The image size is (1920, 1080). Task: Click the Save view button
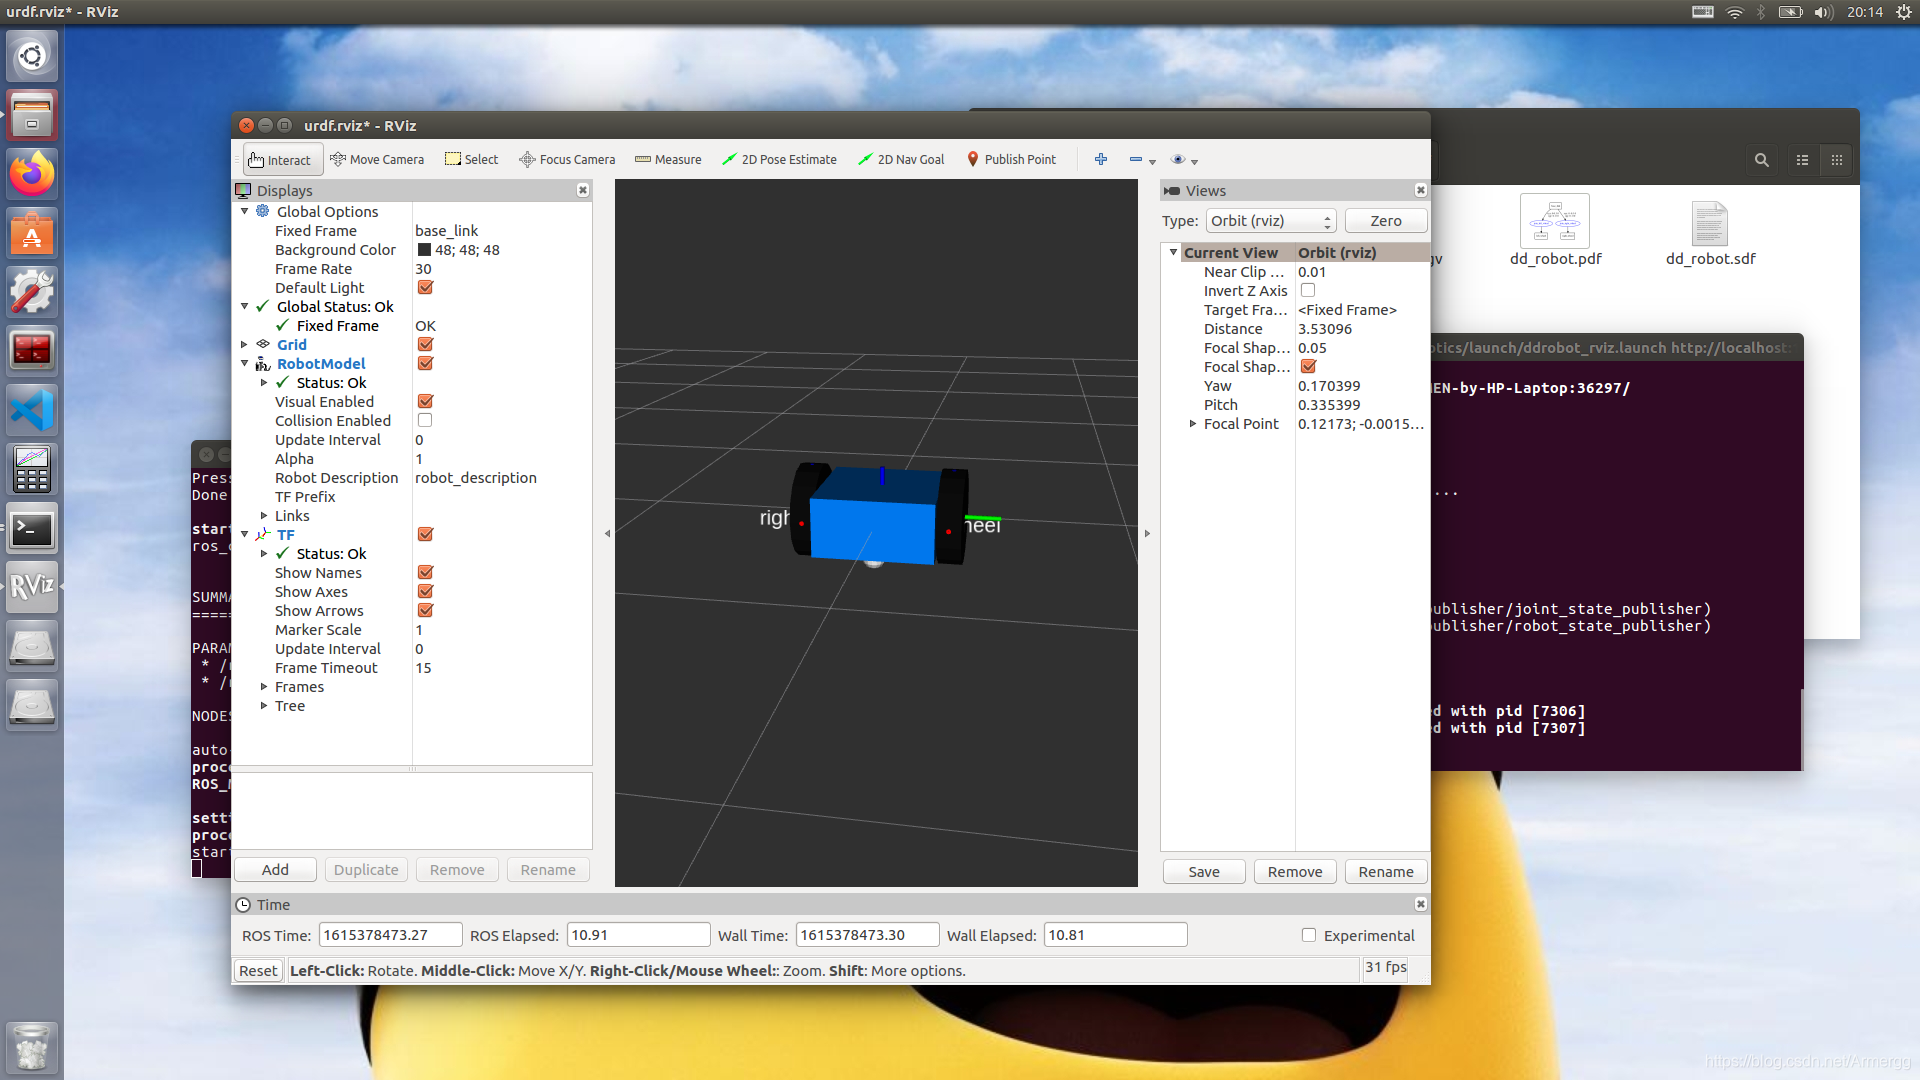point(1204,872)
